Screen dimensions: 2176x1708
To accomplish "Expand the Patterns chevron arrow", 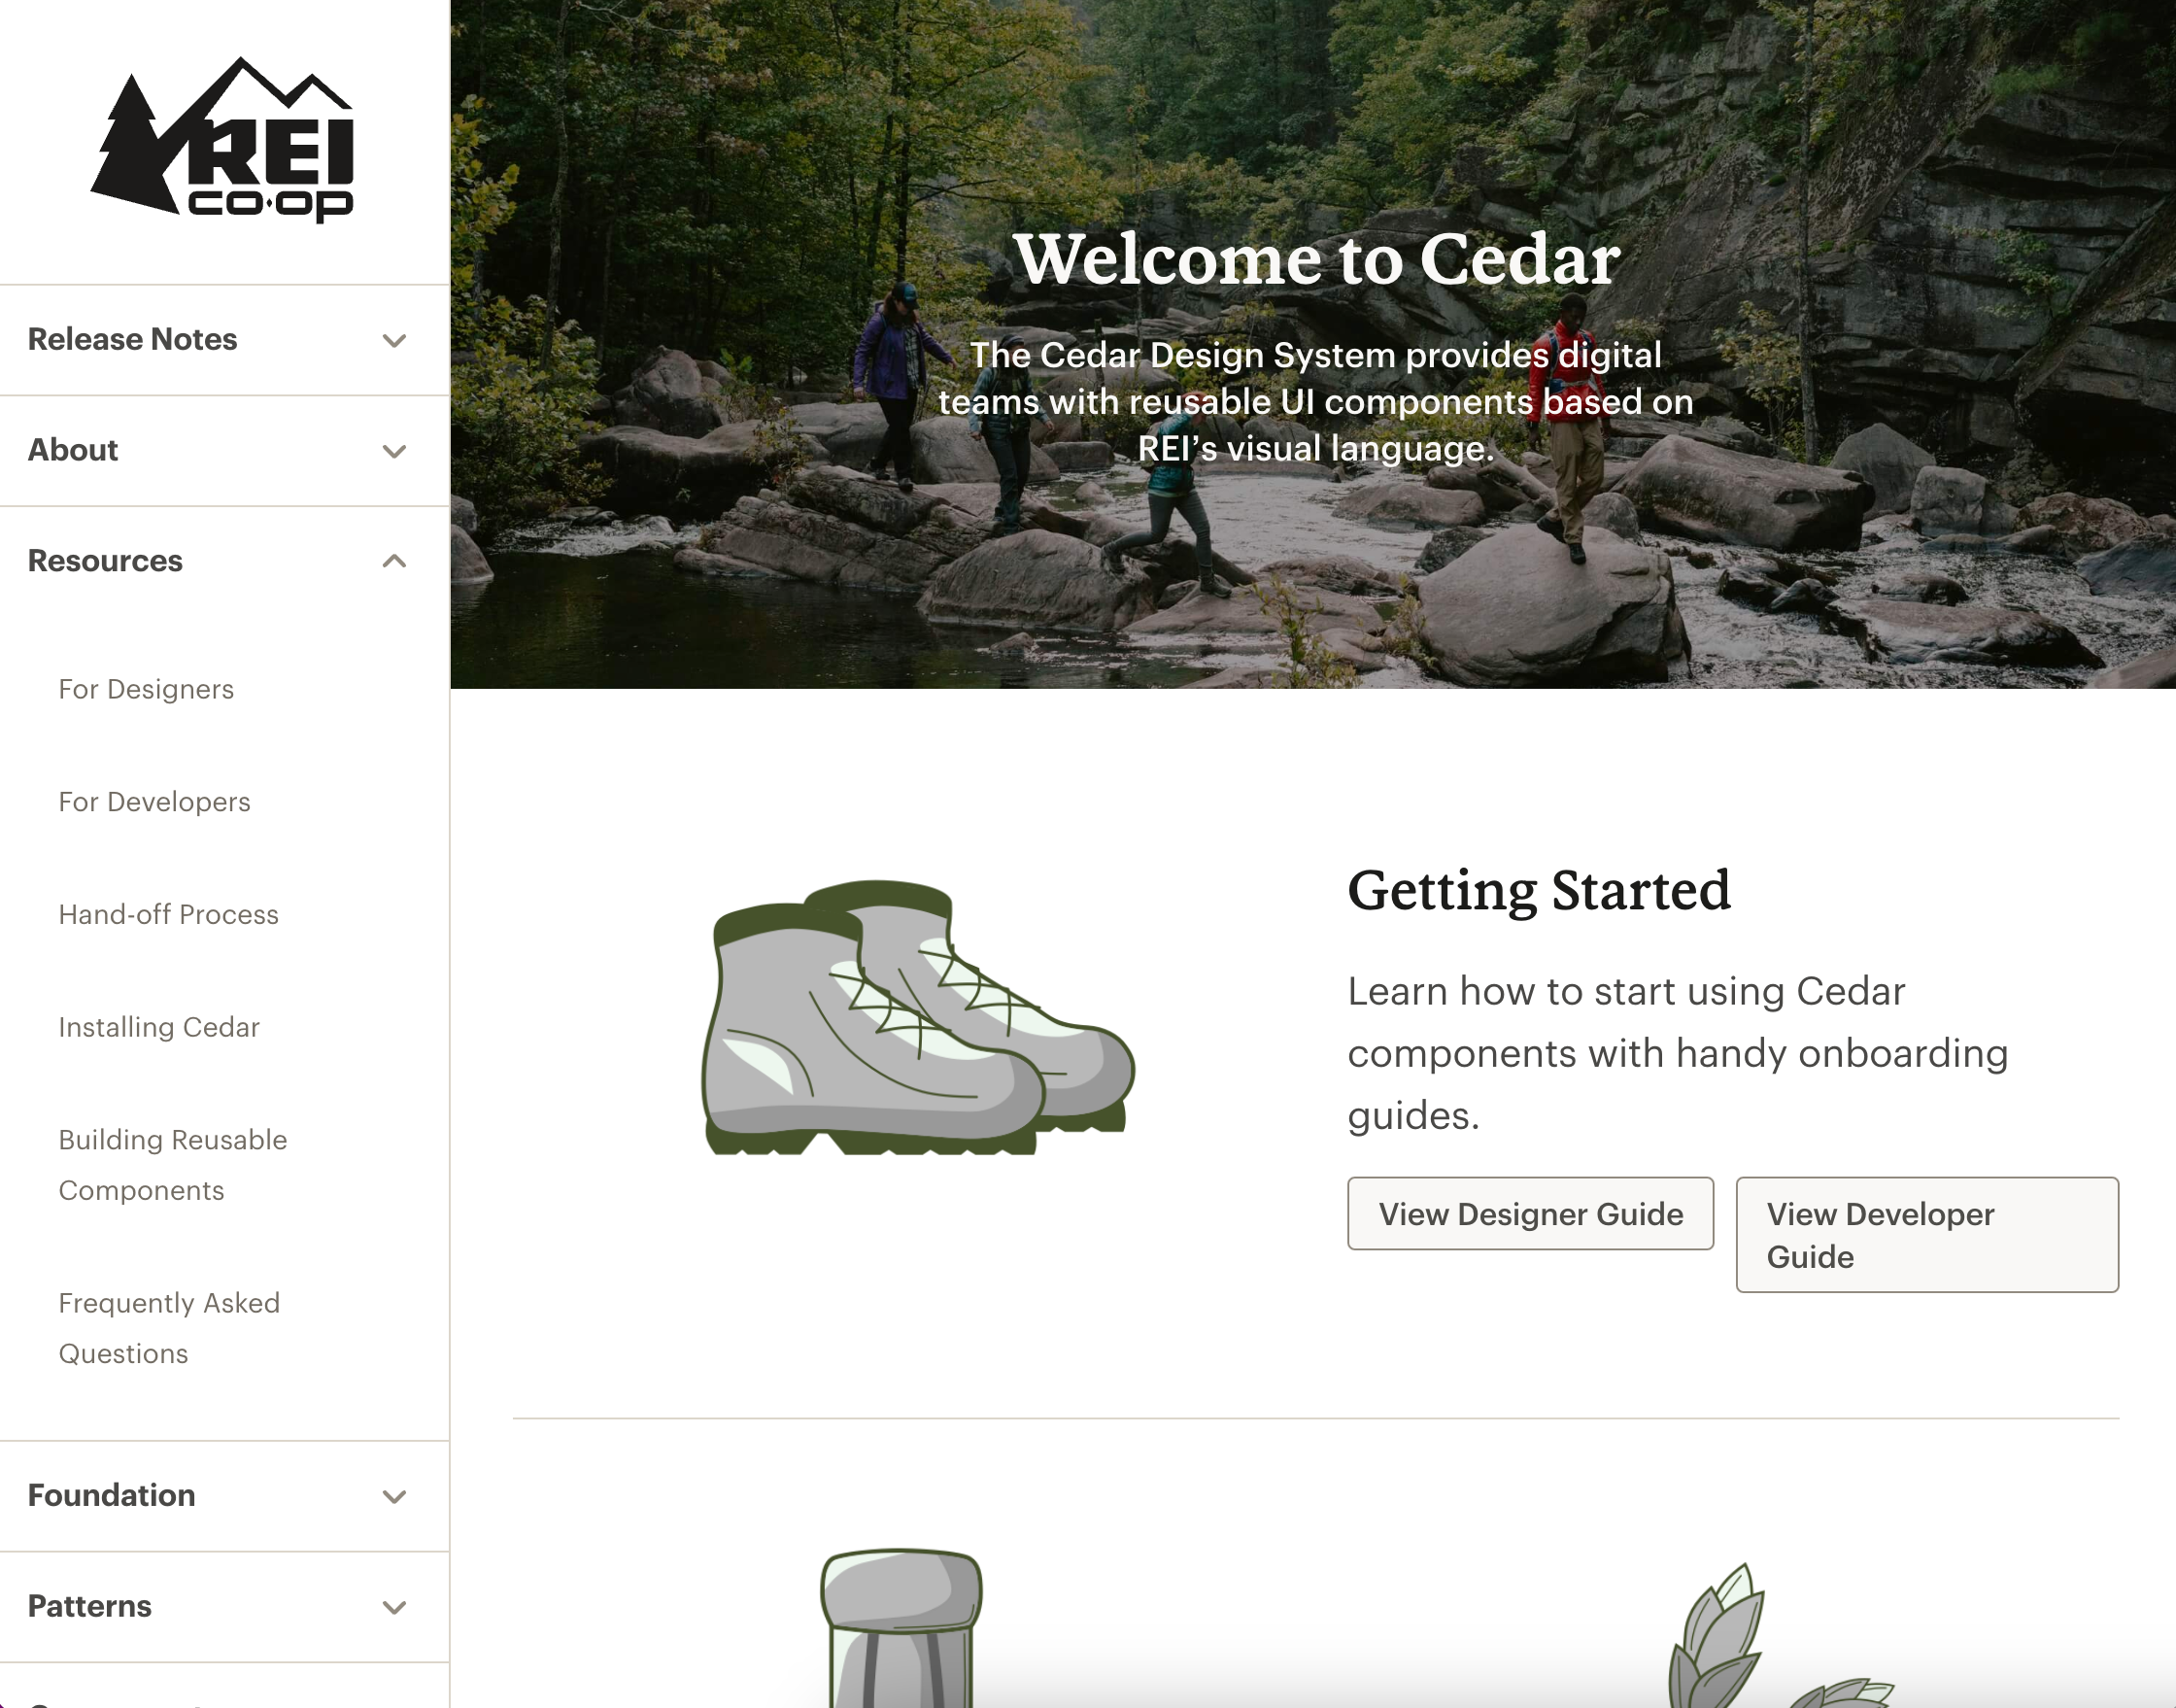I will pyautogui.click(x=395, y=1608).
